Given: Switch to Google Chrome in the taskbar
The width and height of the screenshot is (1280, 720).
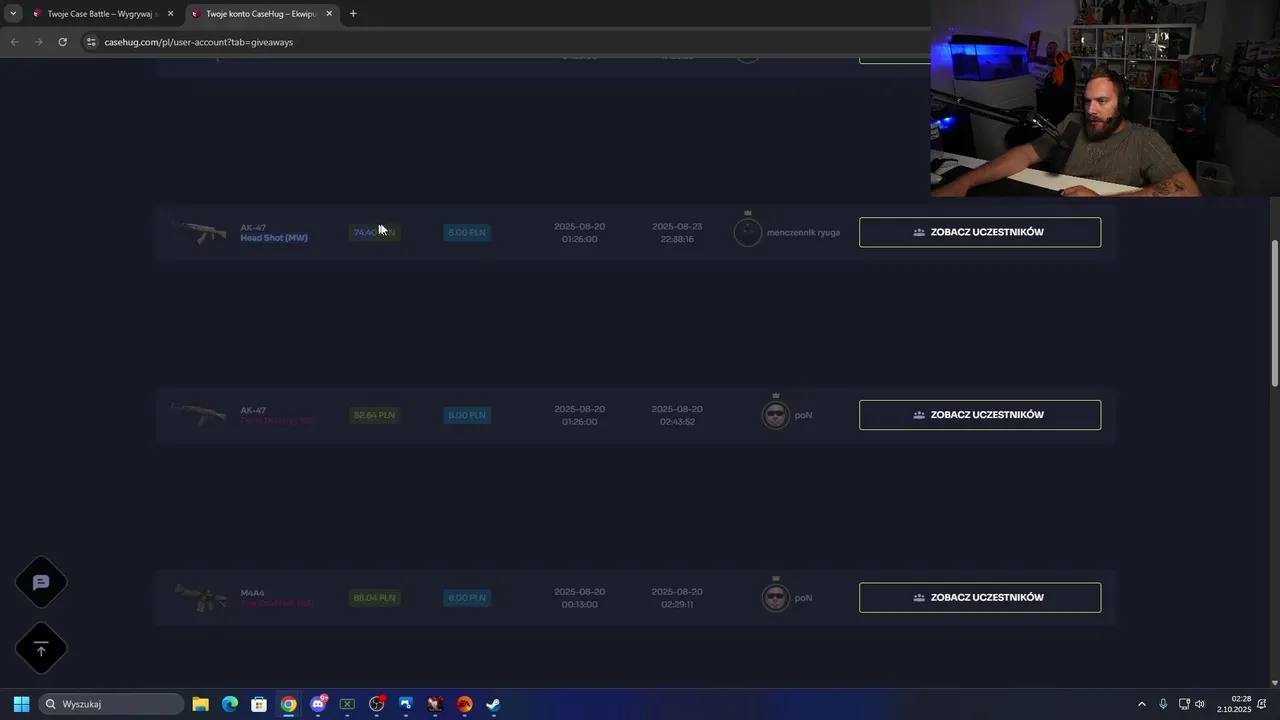Looking at the screenshot, I should click(288, 704).
